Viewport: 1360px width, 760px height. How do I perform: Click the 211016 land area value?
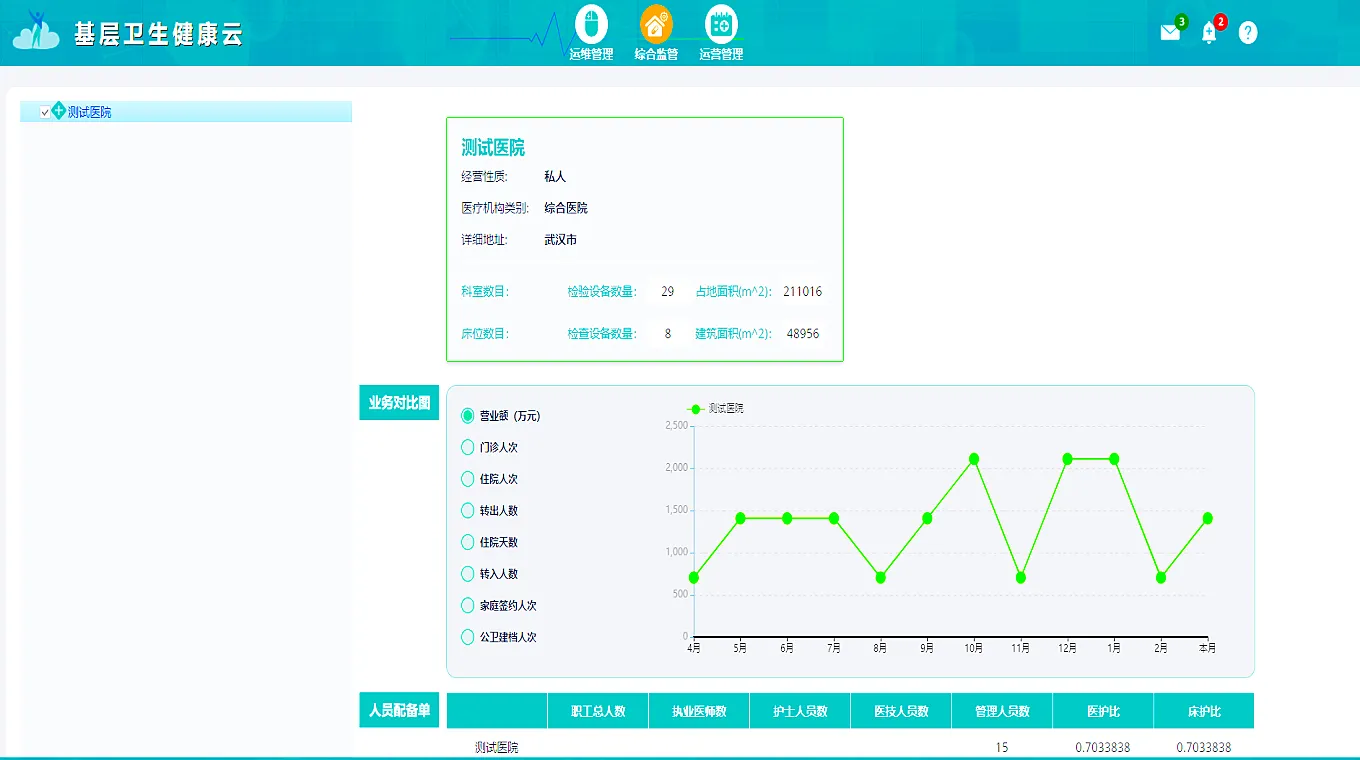pos(803,292)
